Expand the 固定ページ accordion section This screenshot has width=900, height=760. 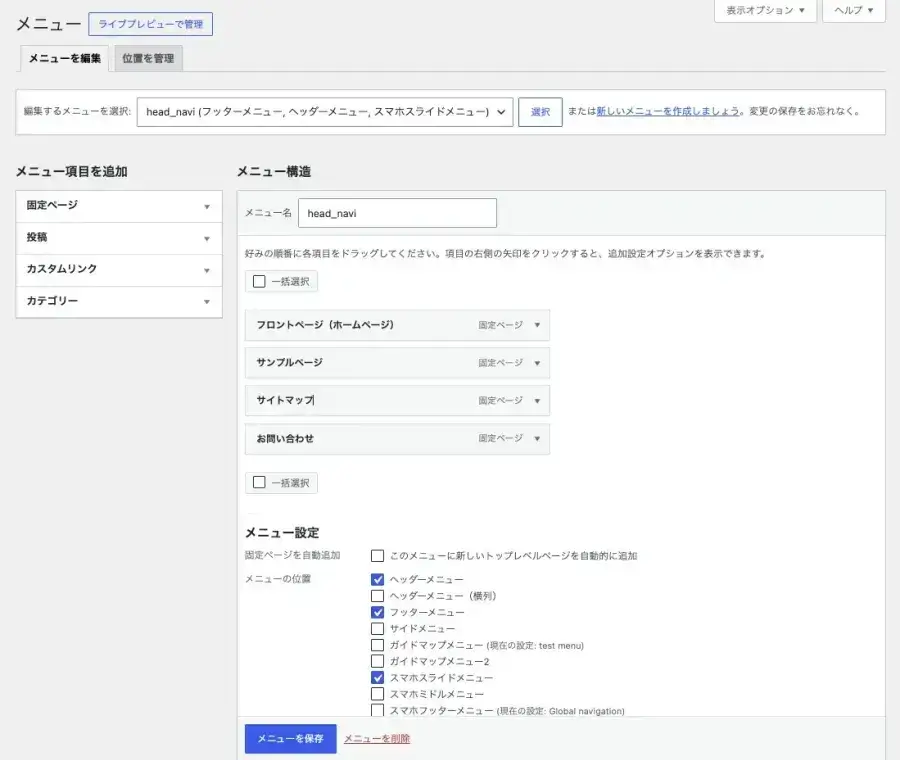tap(119, 205)
